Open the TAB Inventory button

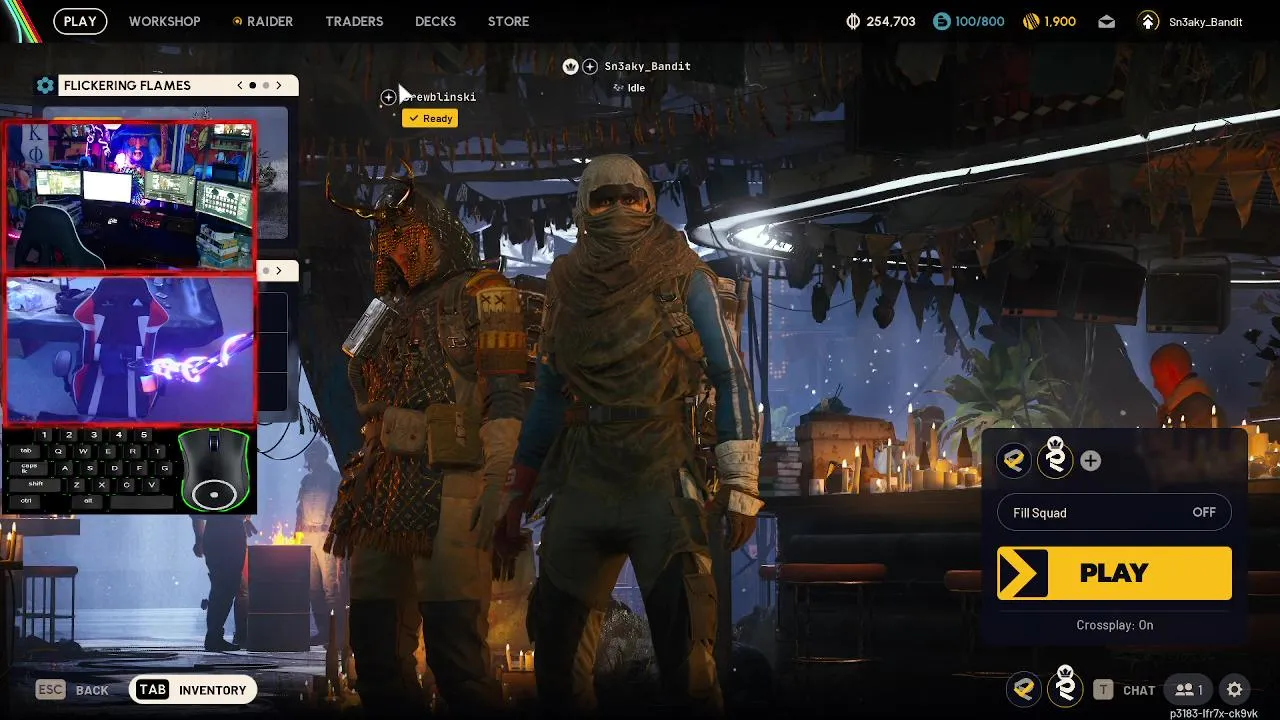pyautogui.click(x=193, y=690)
